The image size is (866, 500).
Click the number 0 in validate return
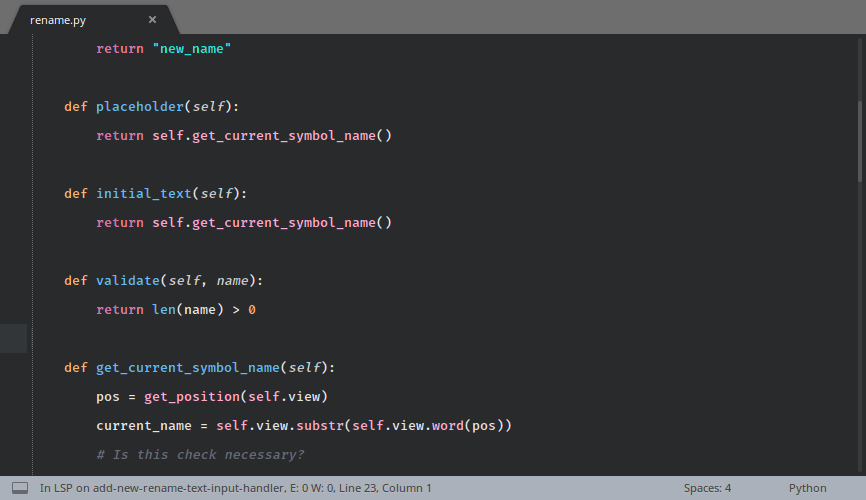pos(252,309)
